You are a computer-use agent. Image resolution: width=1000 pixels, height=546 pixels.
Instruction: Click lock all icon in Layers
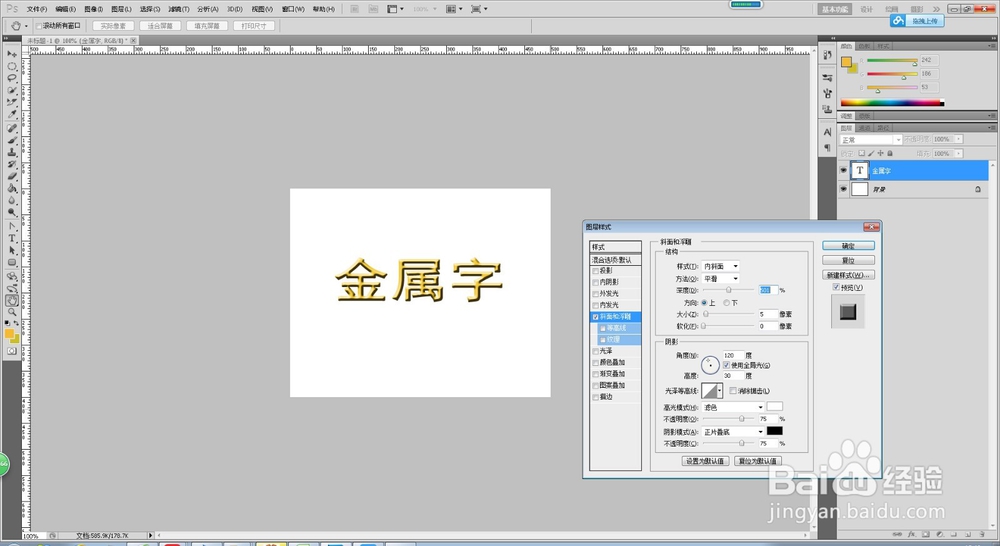point(890,153)
